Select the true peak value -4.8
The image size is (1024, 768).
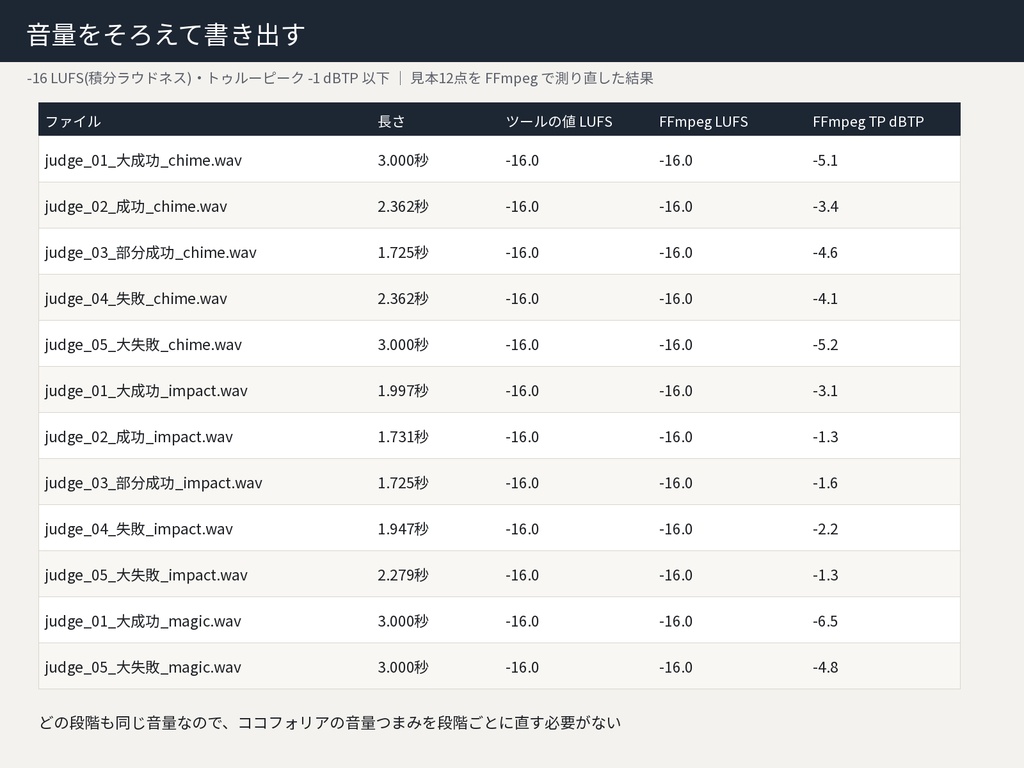pos(825,667)
